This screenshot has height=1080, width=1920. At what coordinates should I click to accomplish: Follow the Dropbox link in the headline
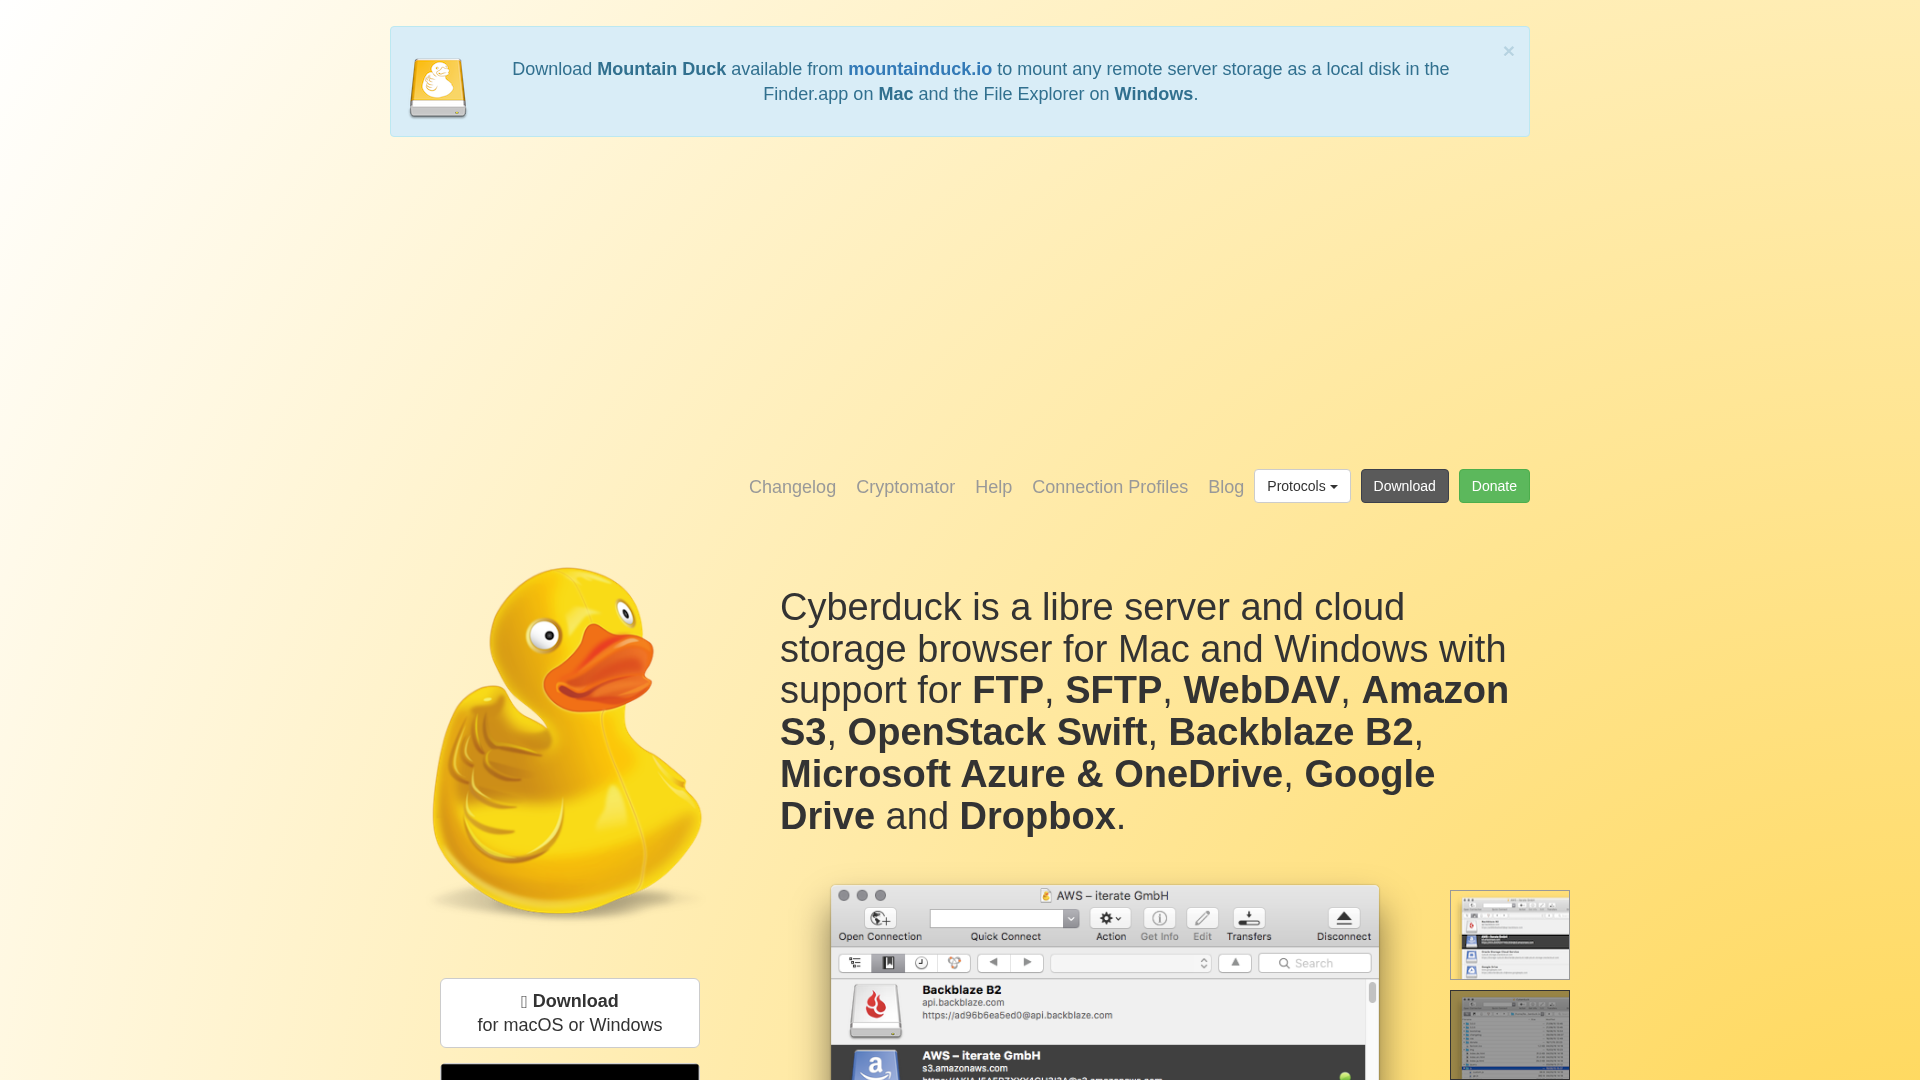click(x=1037, y=816)
